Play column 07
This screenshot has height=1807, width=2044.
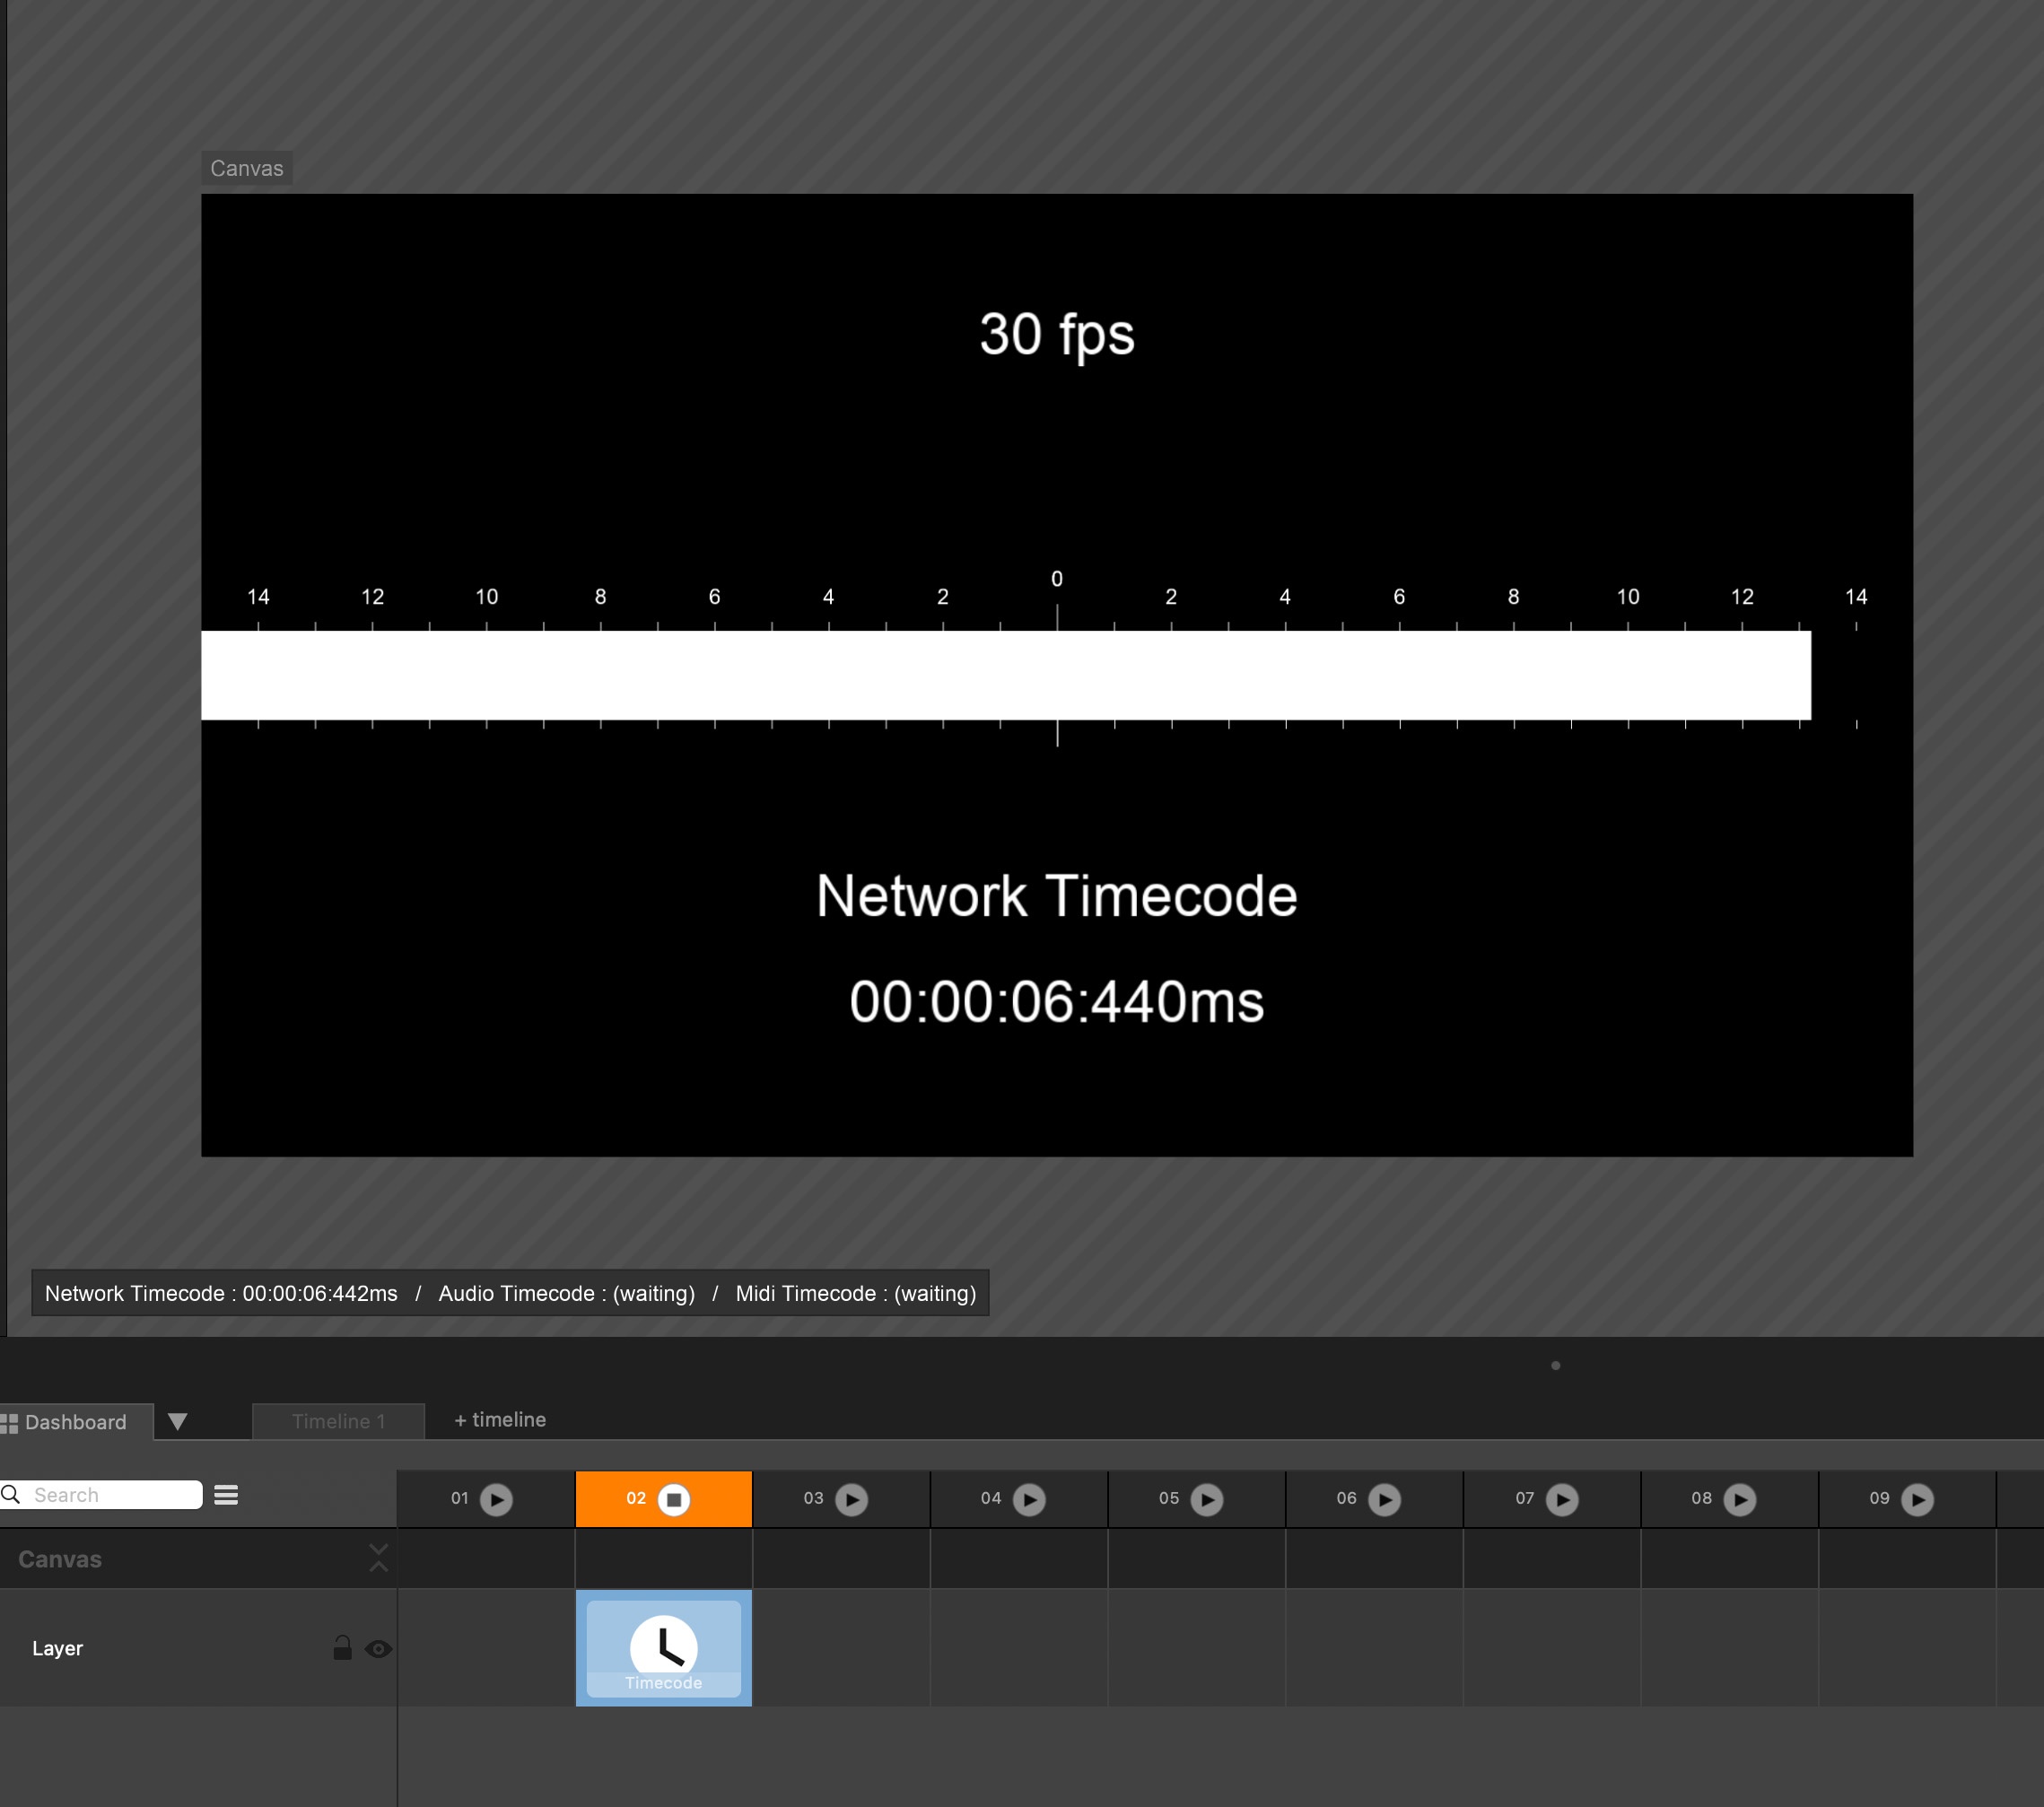tap(1562, 1499)
